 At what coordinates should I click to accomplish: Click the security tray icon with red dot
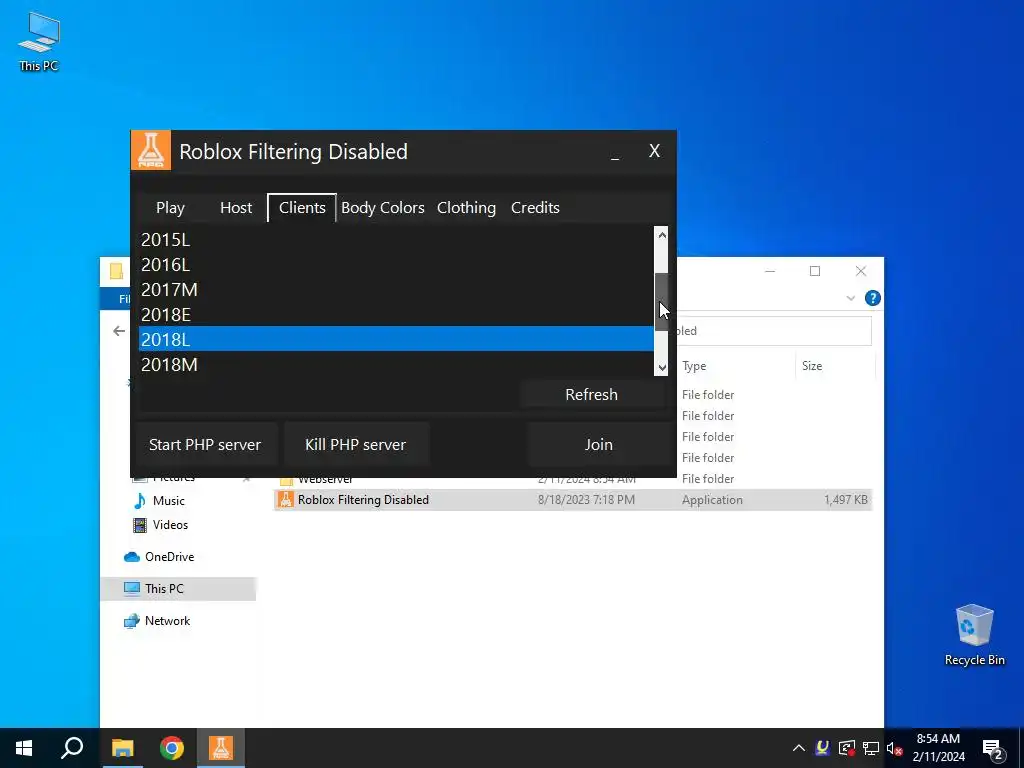coord(847,748)
